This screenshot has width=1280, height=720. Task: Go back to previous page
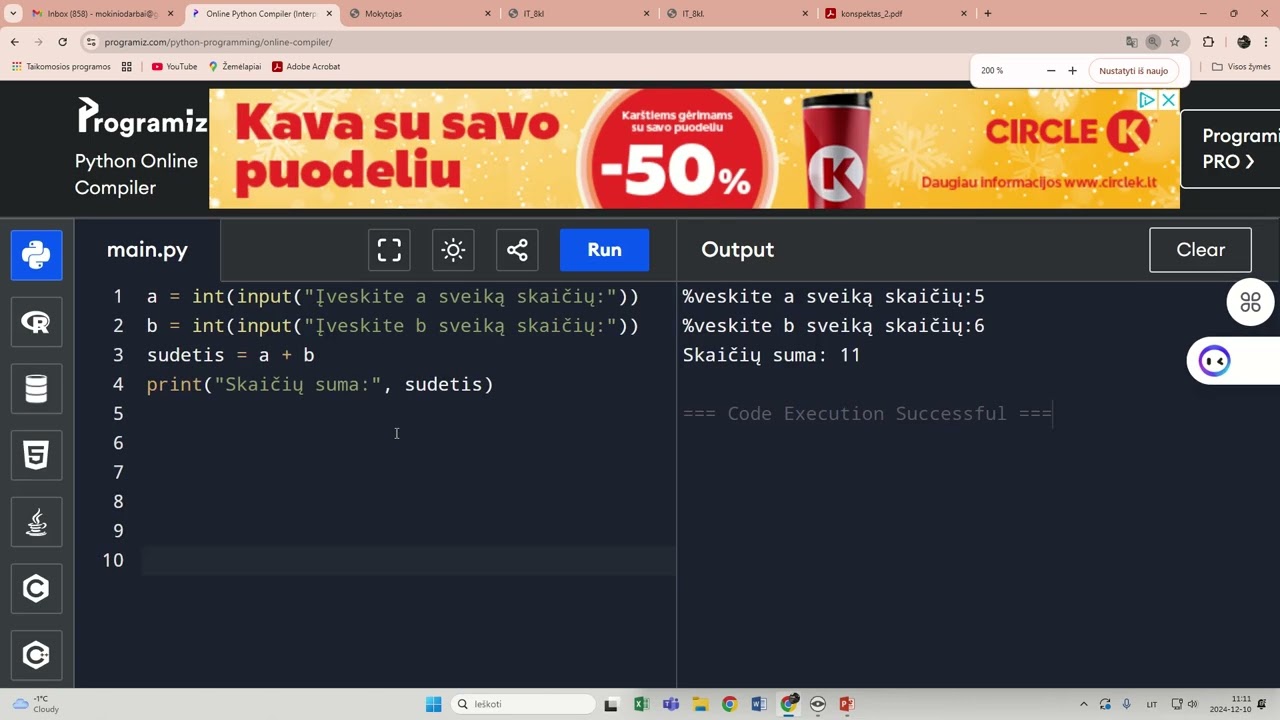pyautogui.click(x=15, y=42)
